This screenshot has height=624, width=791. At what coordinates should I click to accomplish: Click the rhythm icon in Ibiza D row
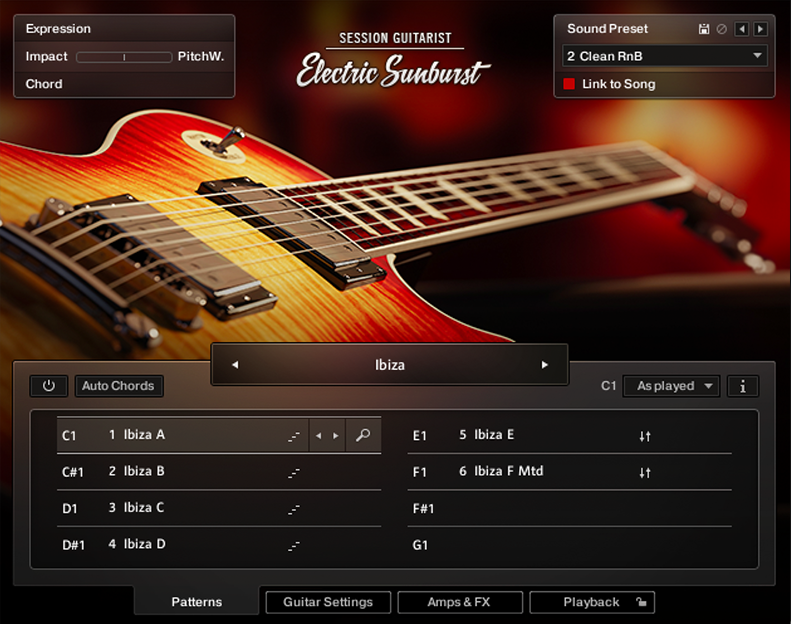[x=294, y=546]
